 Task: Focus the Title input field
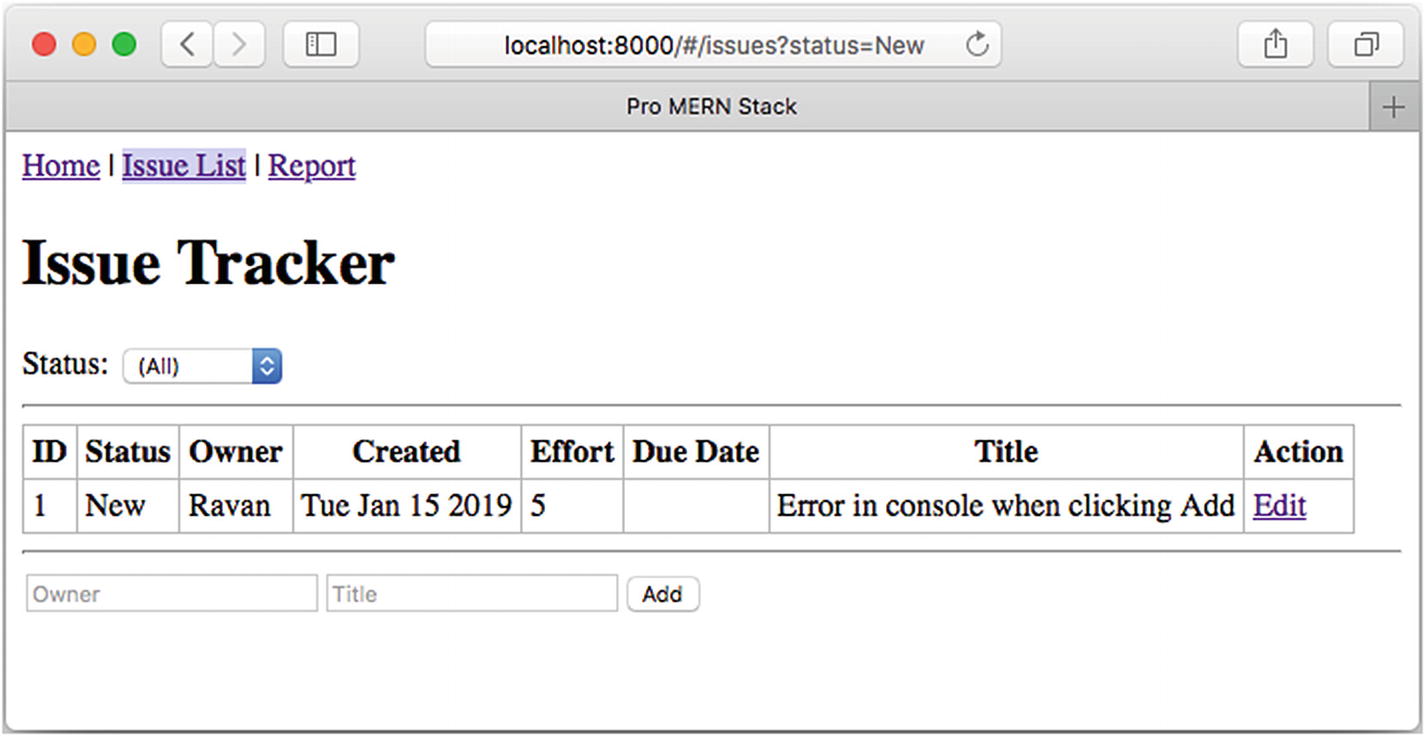(x=472, y=594)
